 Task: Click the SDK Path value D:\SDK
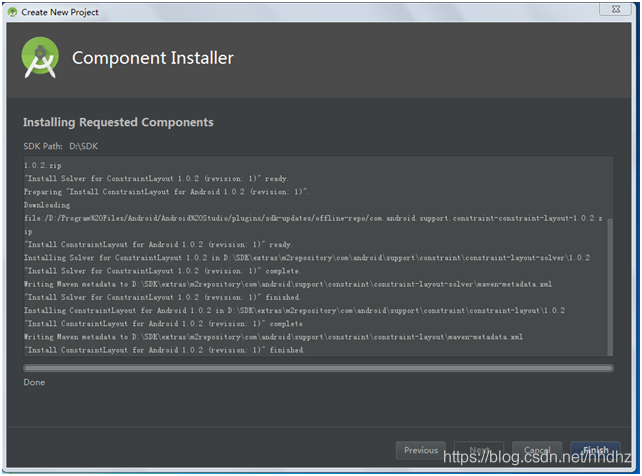pos(84,146)
